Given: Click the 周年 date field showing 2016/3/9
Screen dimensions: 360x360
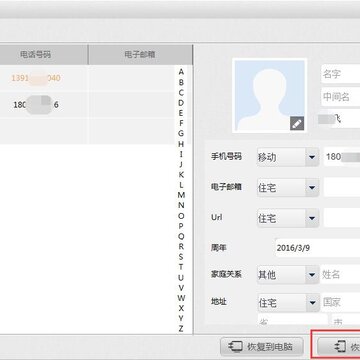Looking at the screenshot, I should click(x=318, y=248).
